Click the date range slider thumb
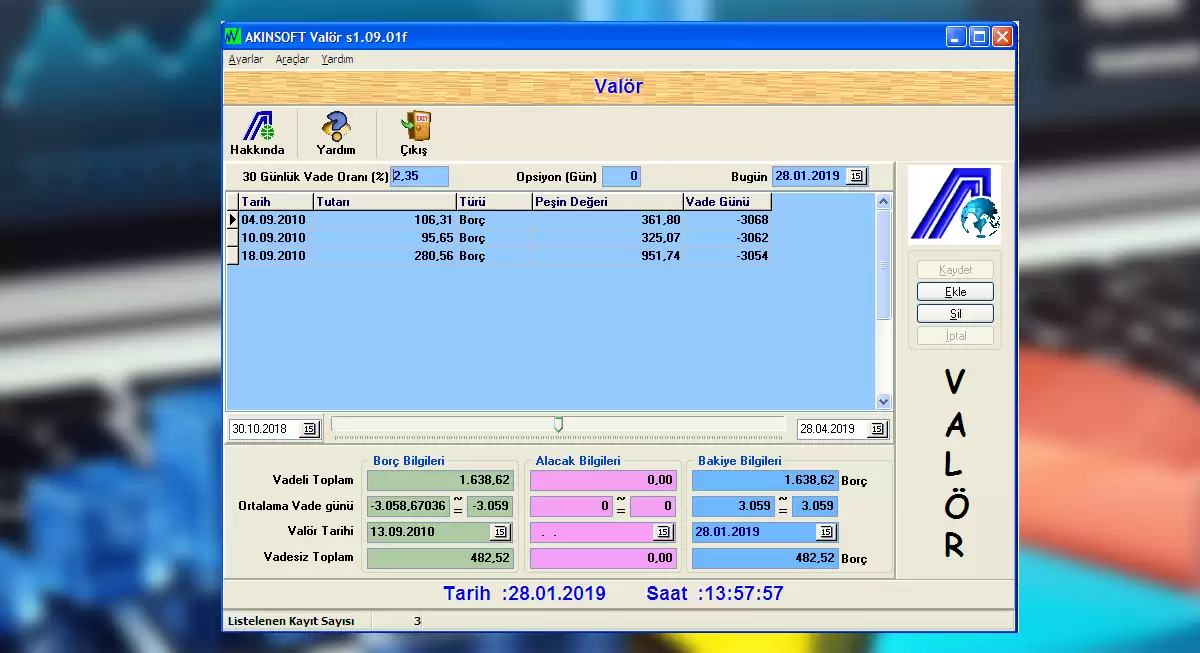1200x653 pixels. [x=558, y=425]
